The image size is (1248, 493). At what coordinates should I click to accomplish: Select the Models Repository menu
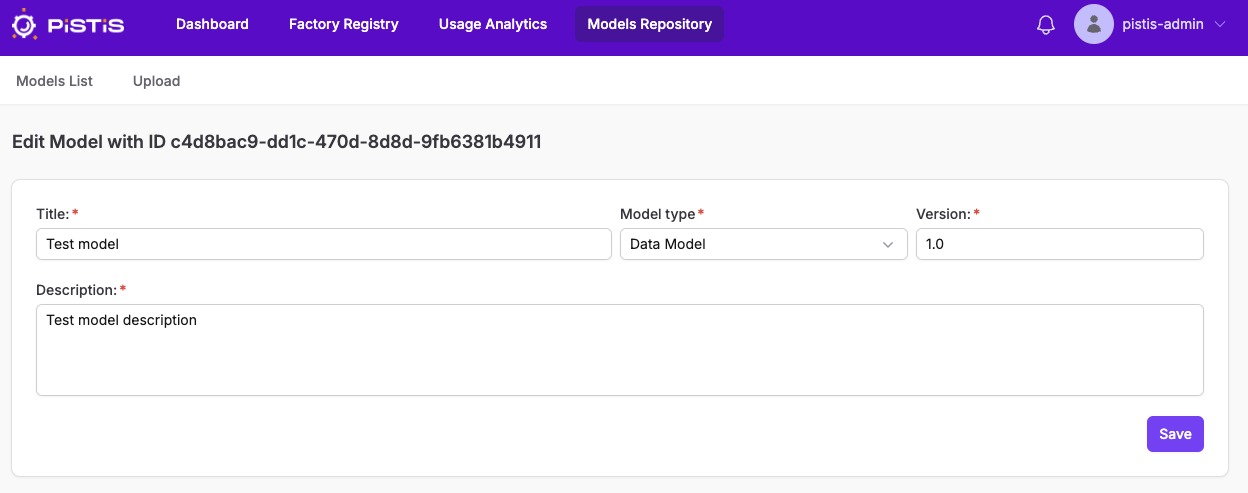[x=649, y=24]
